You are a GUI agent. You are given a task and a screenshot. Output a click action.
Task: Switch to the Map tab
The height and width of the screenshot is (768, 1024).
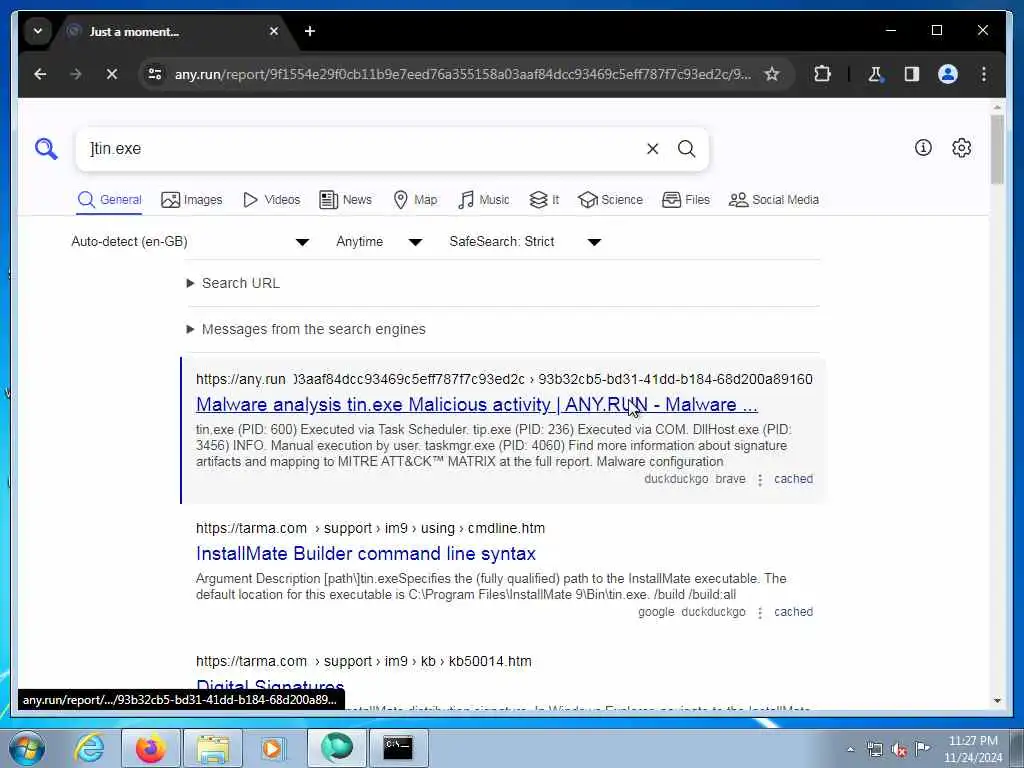pyautogui.click(x=415, y=200)
